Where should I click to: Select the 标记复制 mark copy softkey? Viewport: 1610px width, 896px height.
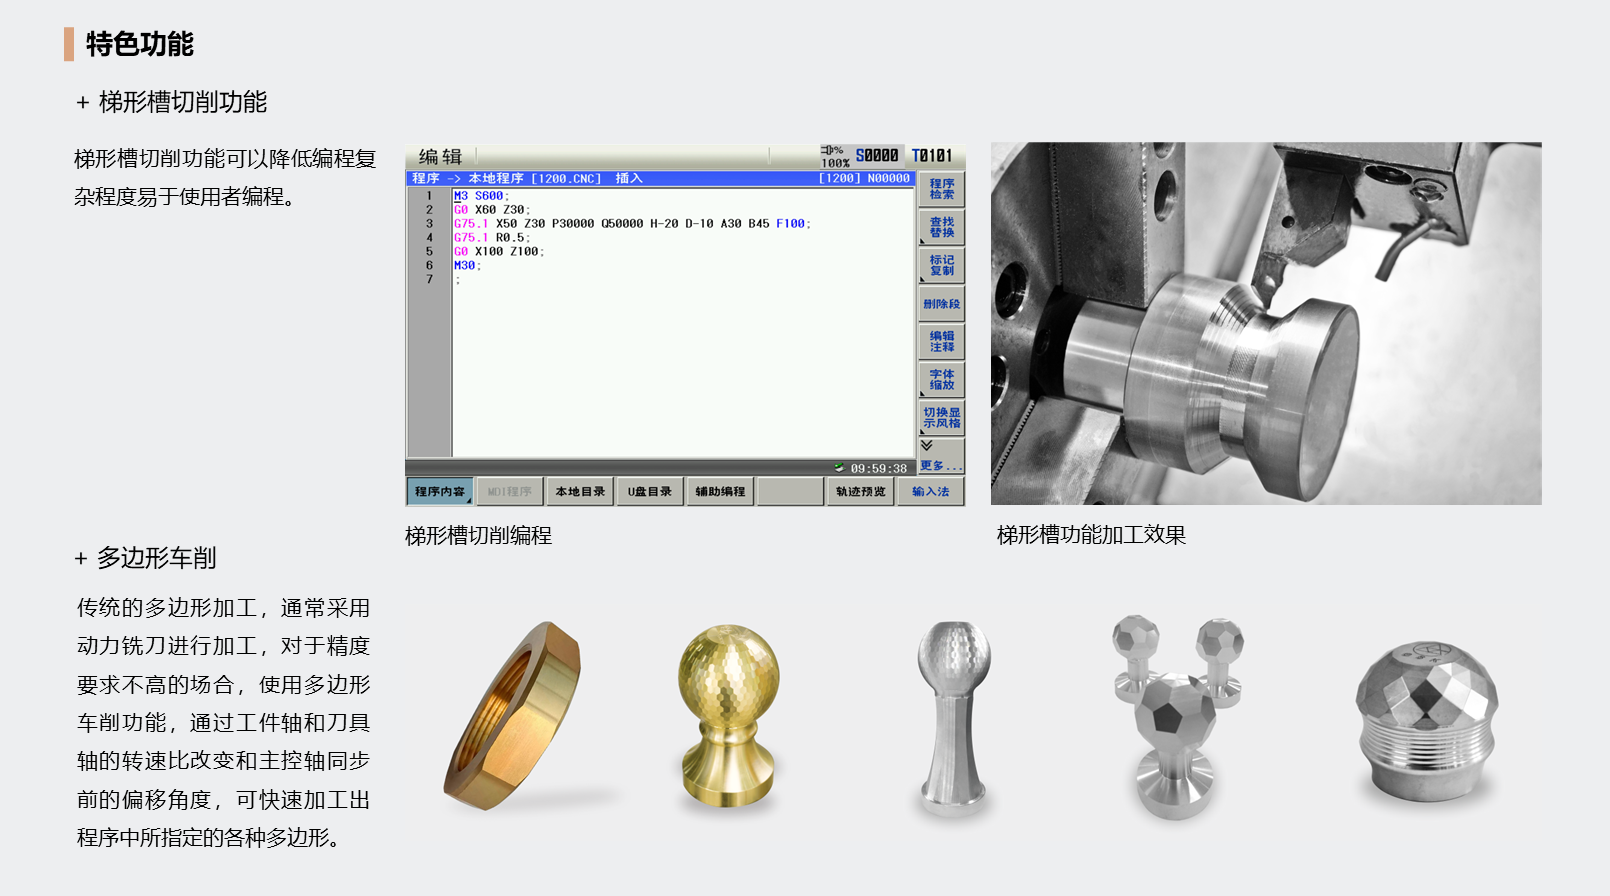[x=941, y=265]
